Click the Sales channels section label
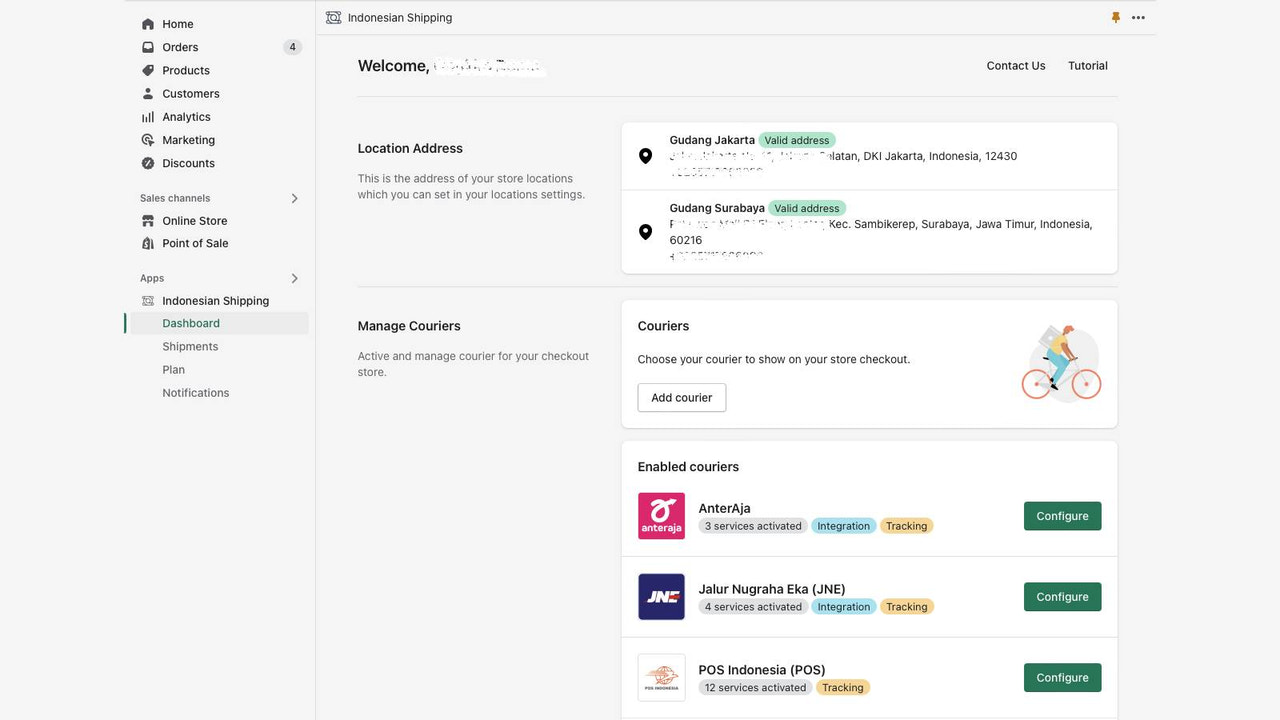1280x720 pixels. (x=175, y=198)
